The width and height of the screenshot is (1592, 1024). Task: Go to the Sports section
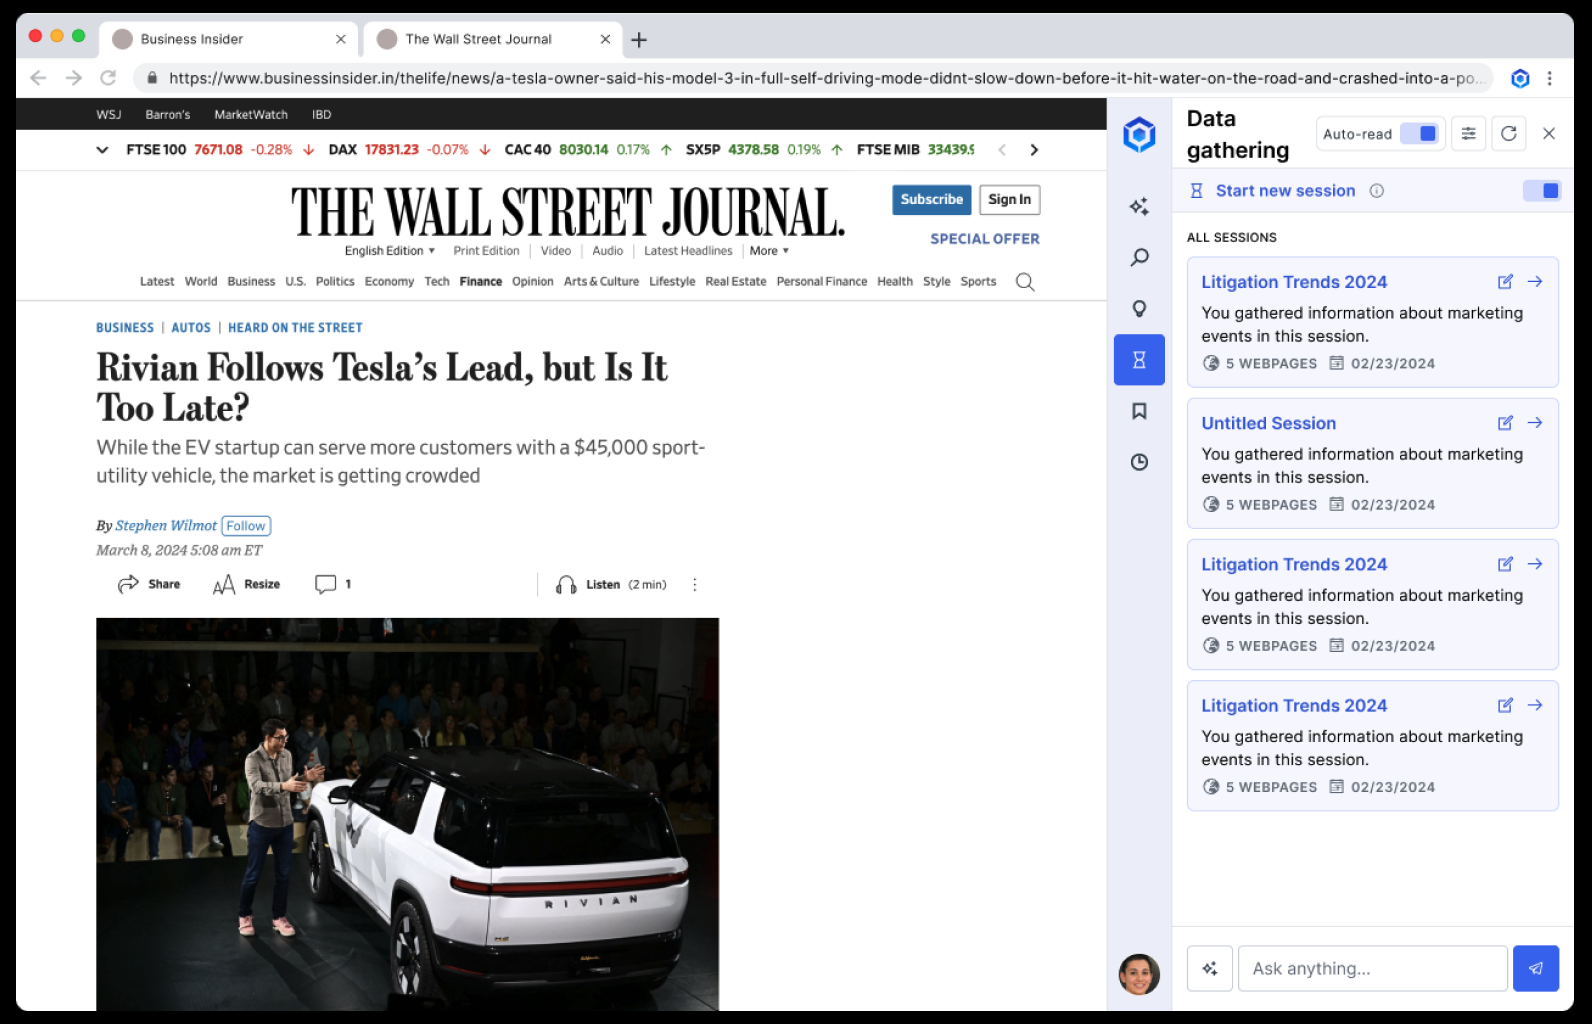point(978,282)
